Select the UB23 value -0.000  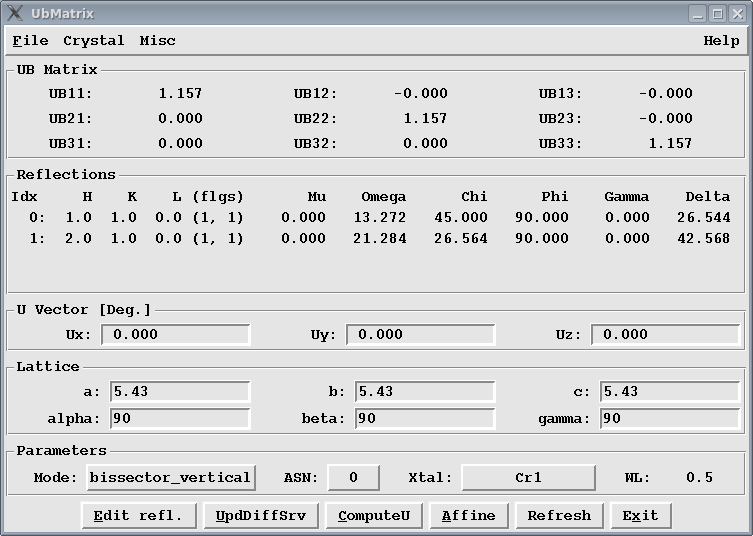pos(666,118)
